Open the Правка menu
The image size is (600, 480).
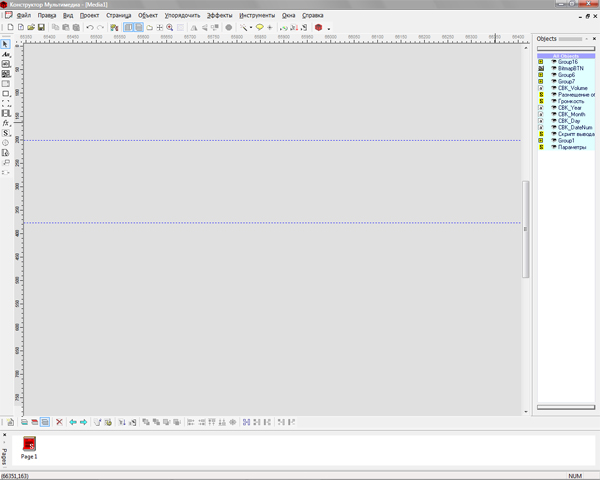[47, 15]
